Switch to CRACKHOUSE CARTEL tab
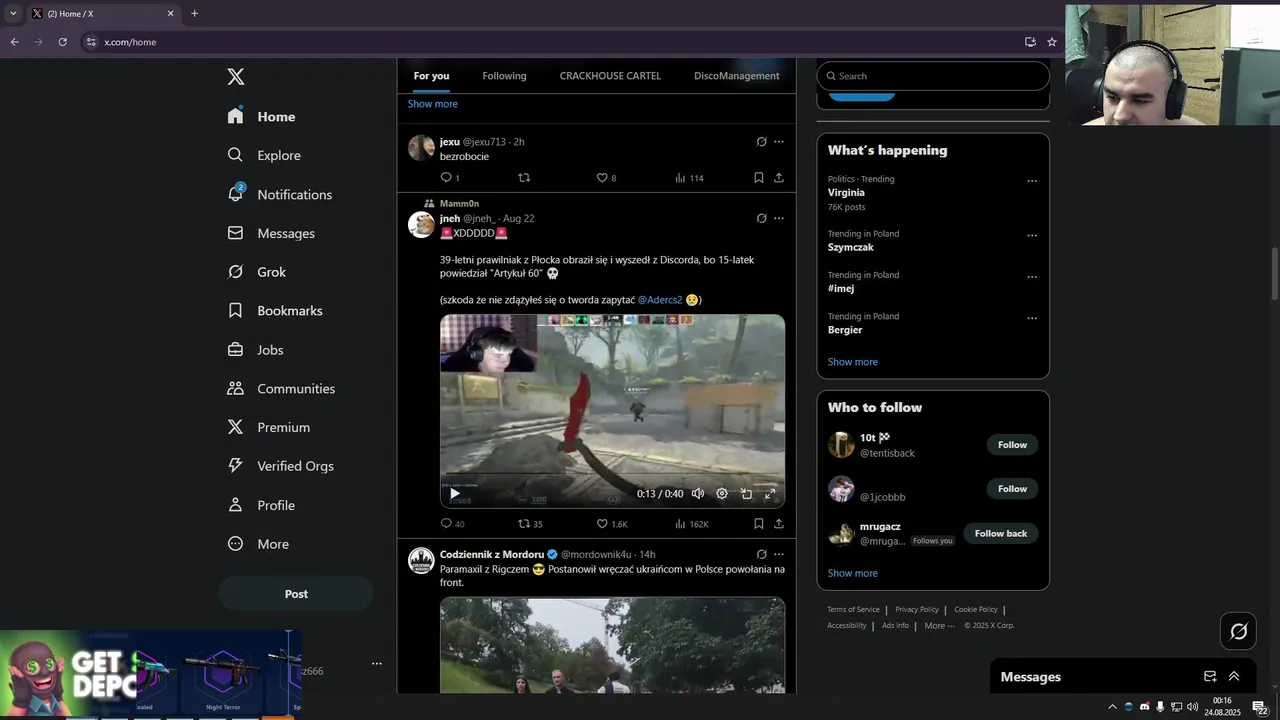 [610, 76]
